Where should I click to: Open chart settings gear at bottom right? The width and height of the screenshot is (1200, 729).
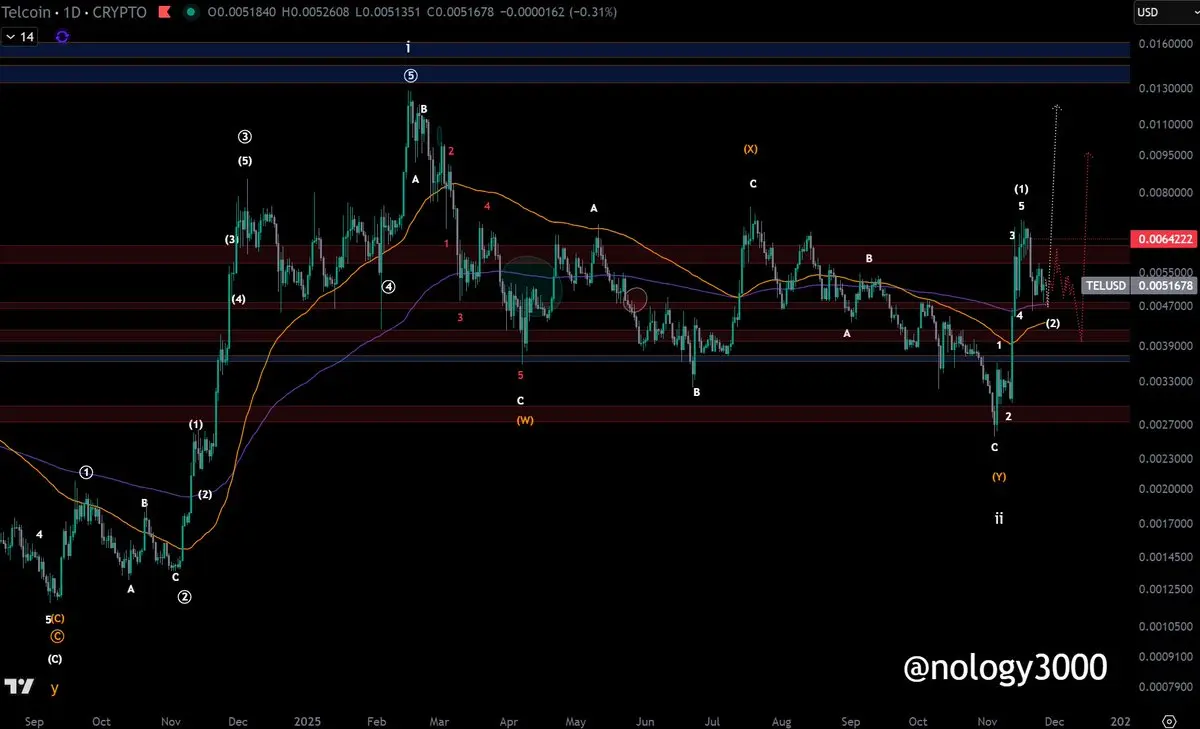coord(1168,720)
